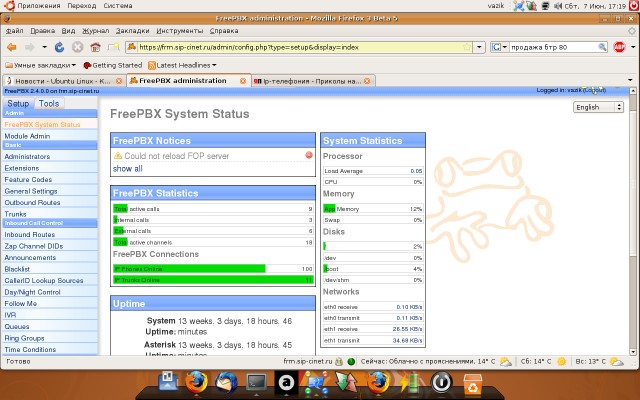Open the Правка menu

42,31
